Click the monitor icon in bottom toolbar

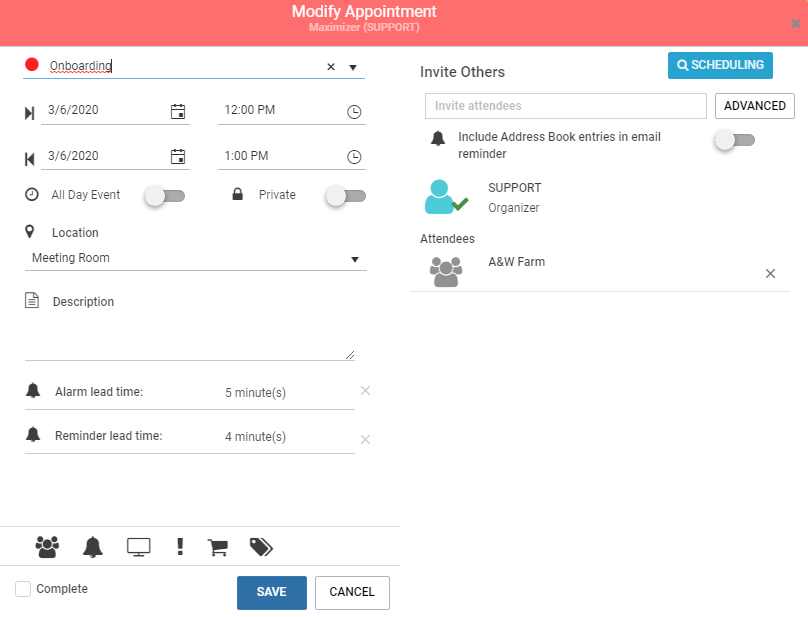(x=139, y=547)
